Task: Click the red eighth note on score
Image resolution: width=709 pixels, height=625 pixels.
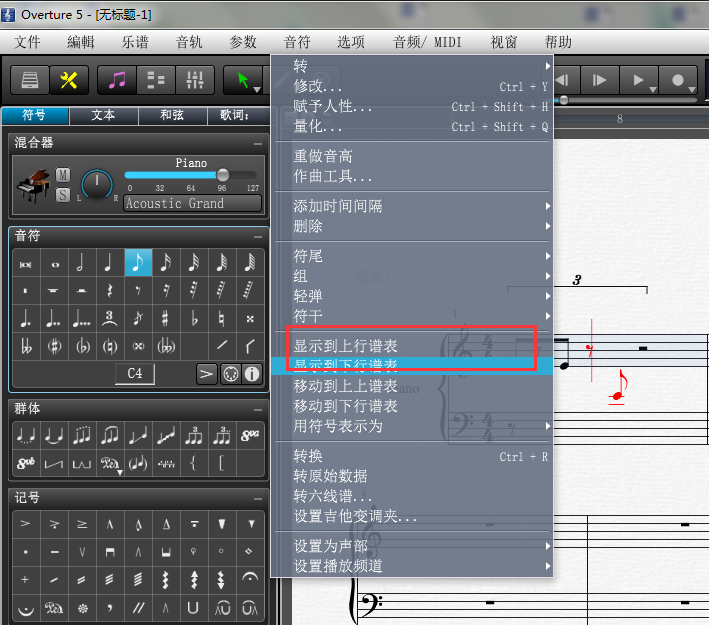Action: click(x=619, y=387)
